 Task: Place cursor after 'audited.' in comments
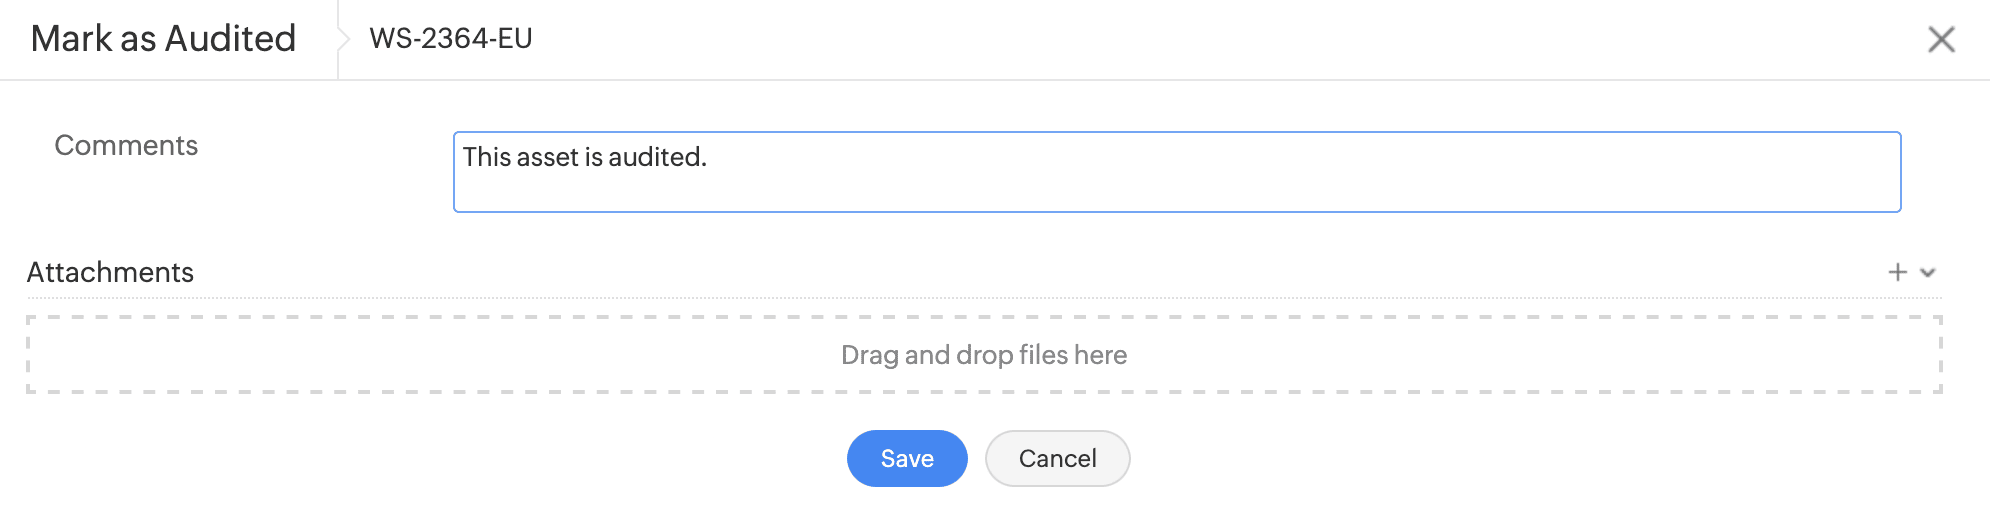[709, 157]
